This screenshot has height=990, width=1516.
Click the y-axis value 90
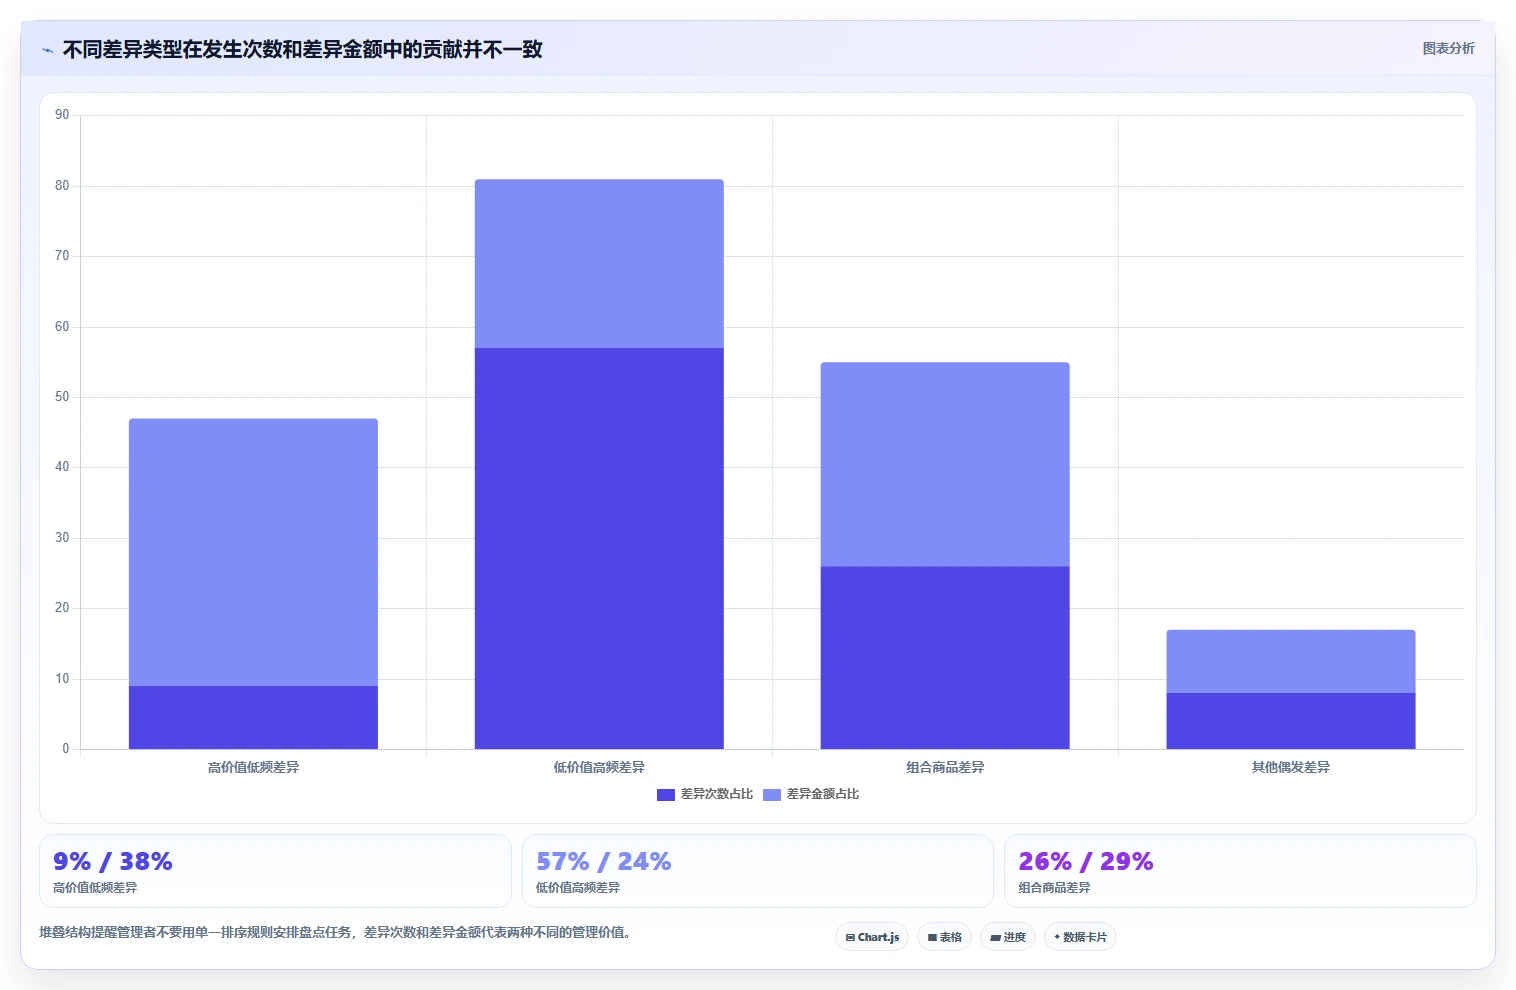click(x=62, y=115)
